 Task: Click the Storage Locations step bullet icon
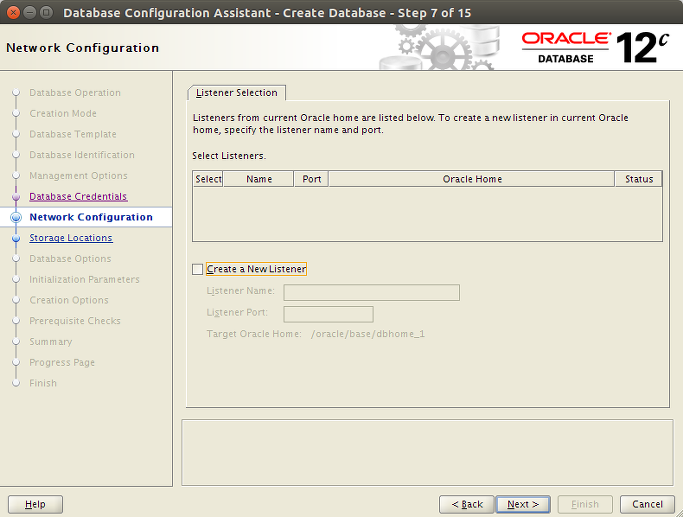[16, 238]
